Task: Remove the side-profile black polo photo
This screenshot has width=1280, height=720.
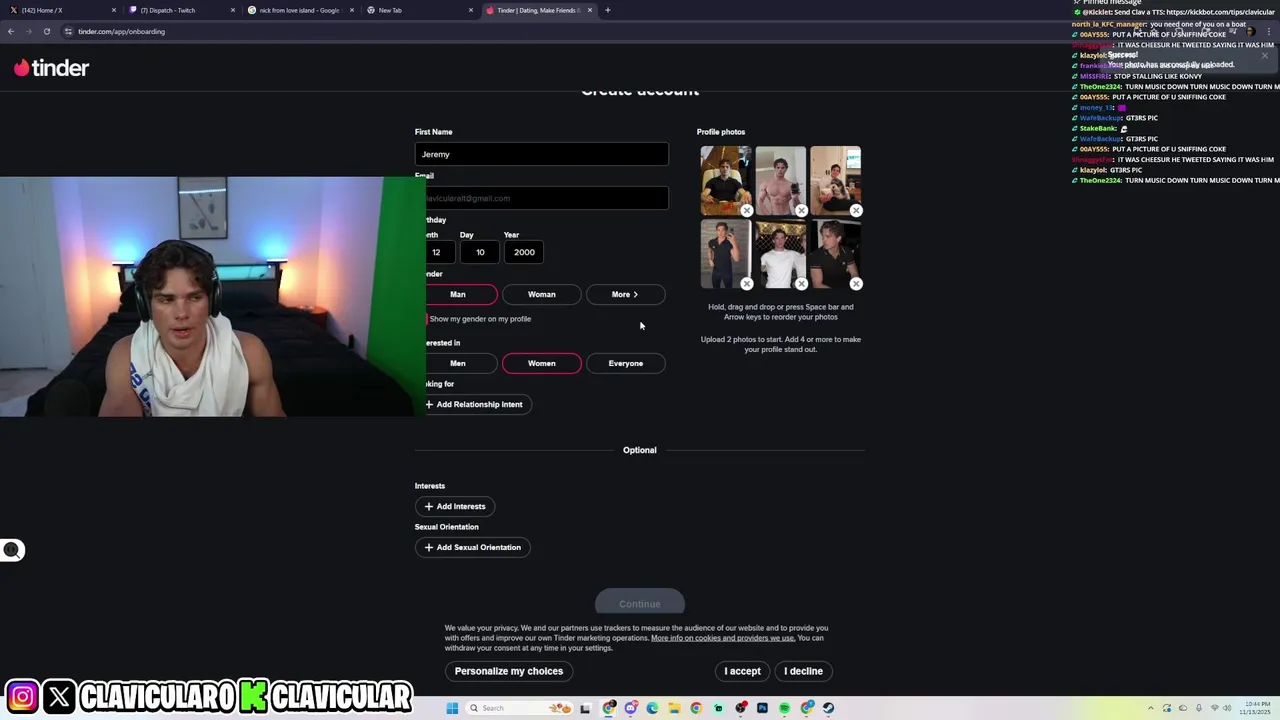Action: click(x=856, y=284)
